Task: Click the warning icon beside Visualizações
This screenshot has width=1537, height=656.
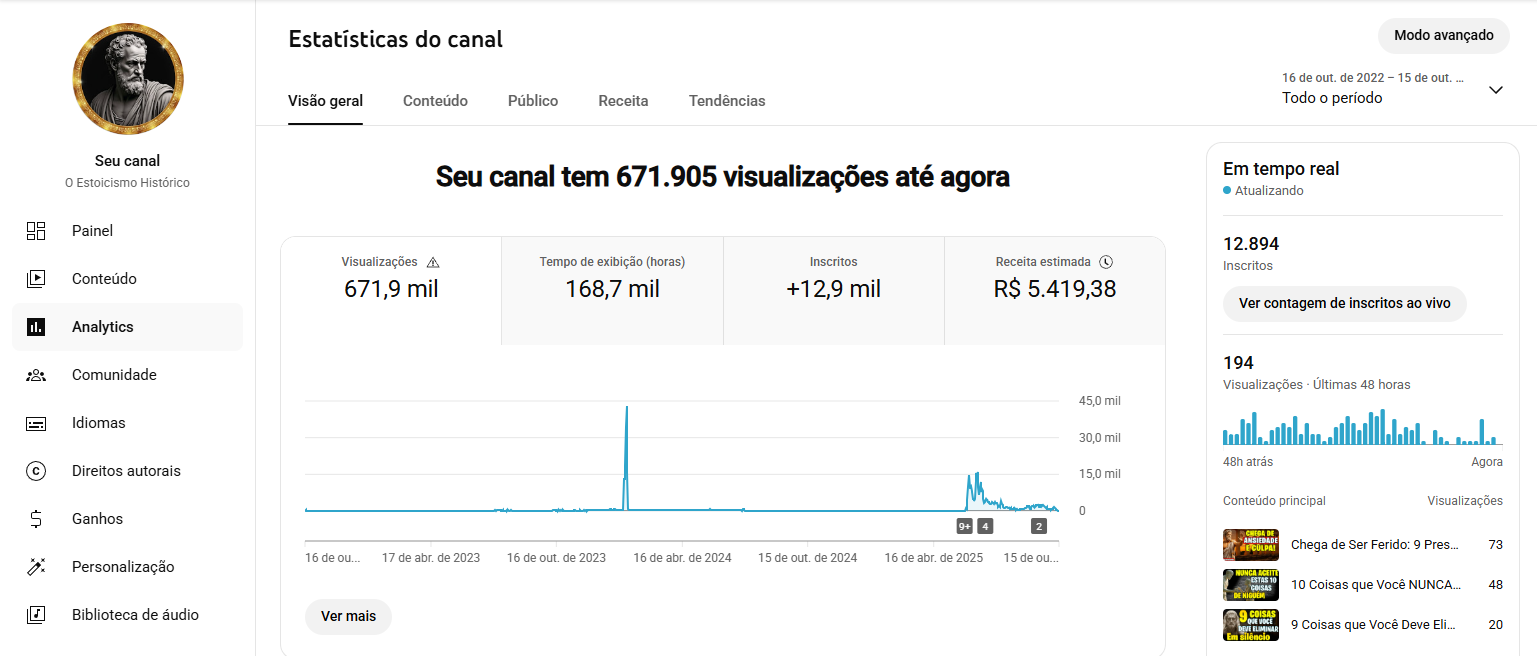Action: click(433, 262)
